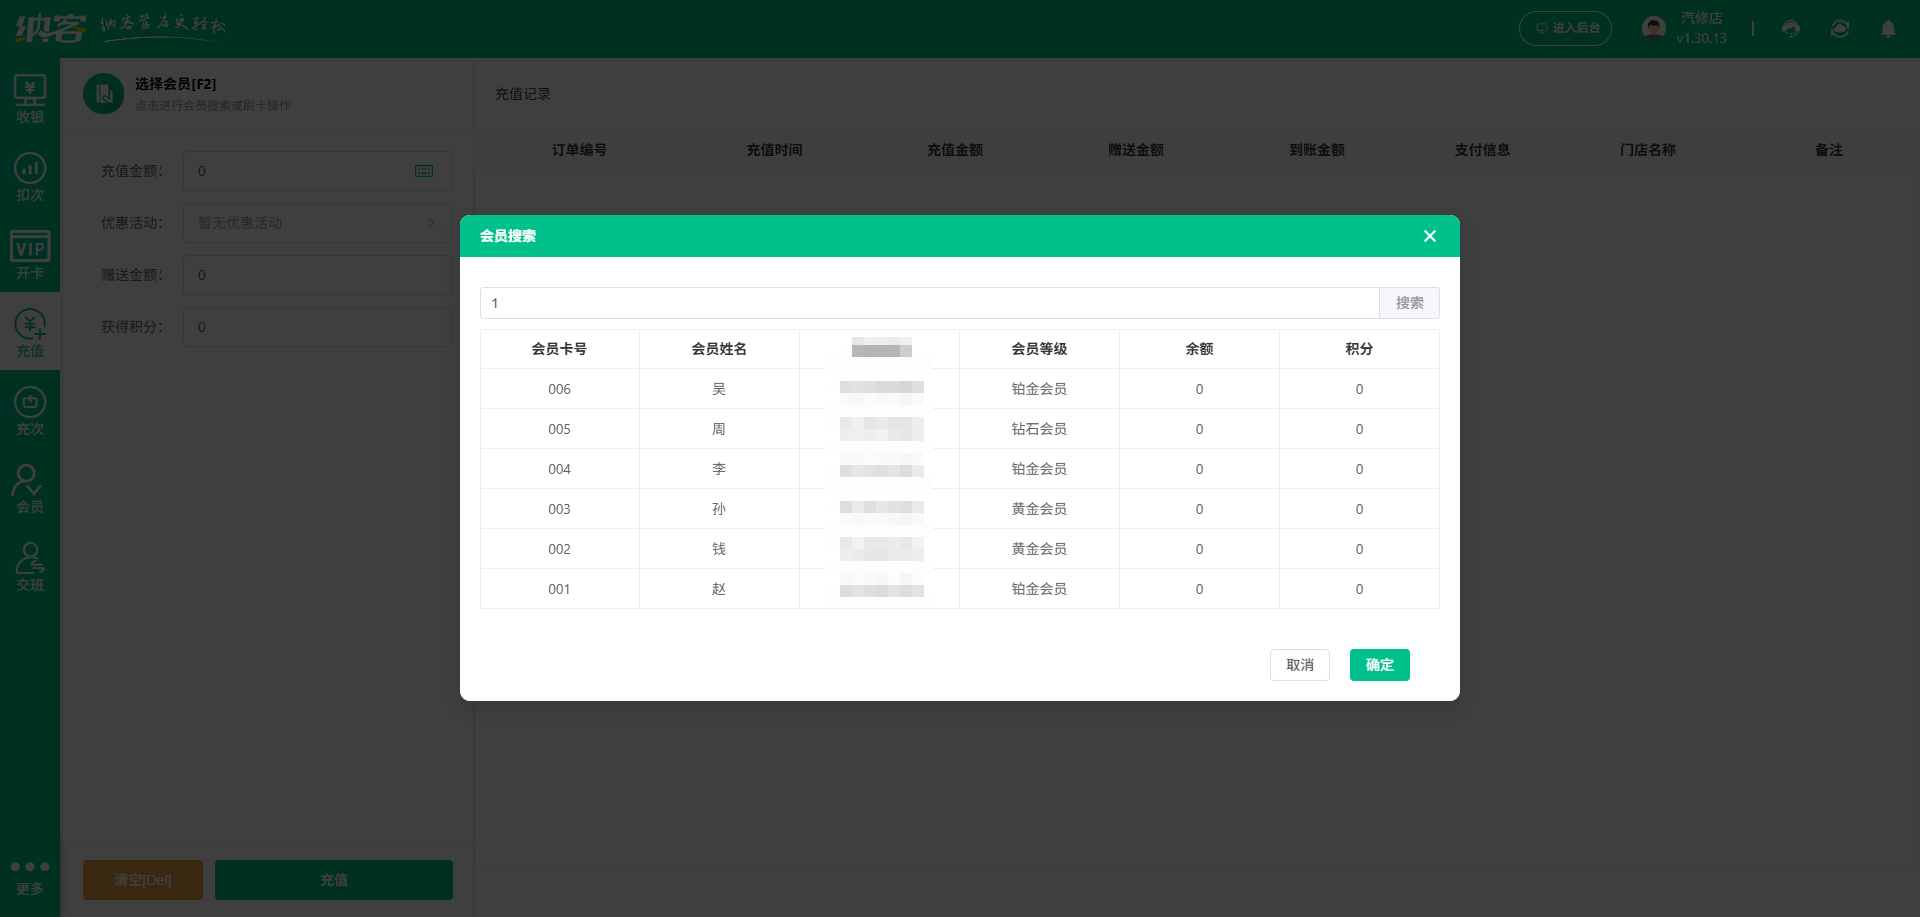Click the 进入后台 button
The image size is (1920, 917).
click(1565, 28)
